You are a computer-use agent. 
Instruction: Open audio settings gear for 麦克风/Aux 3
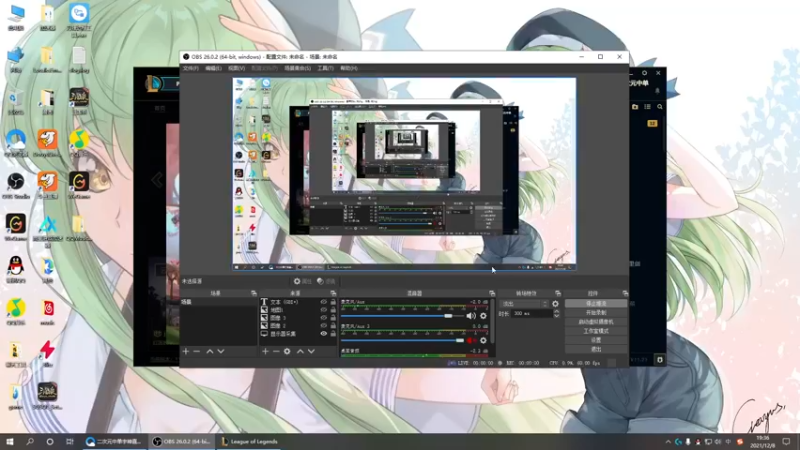[483, 340]
